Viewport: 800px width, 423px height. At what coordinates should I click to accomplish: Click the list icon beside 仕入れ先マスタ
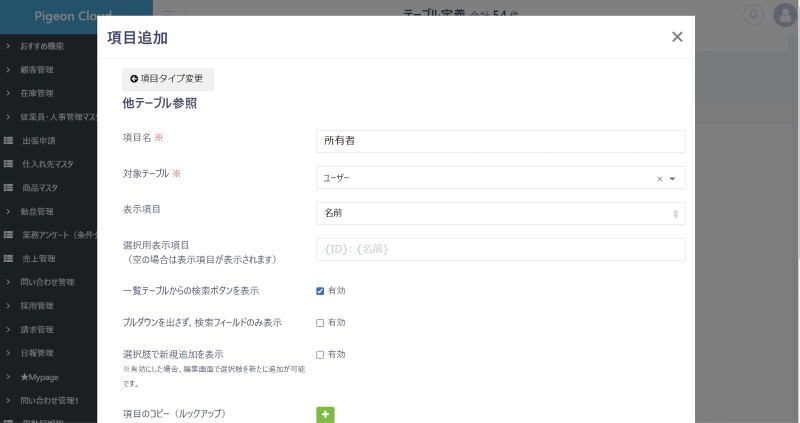(8, 164)
